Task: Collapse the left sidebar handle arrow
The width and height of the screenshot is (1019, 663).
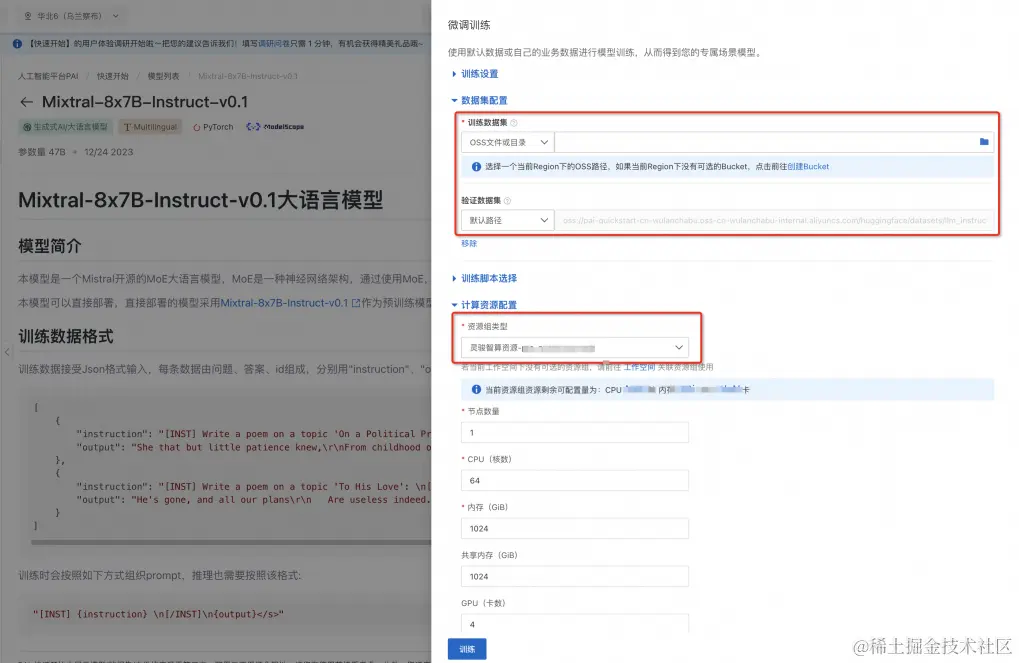Action: click(6, 352)
